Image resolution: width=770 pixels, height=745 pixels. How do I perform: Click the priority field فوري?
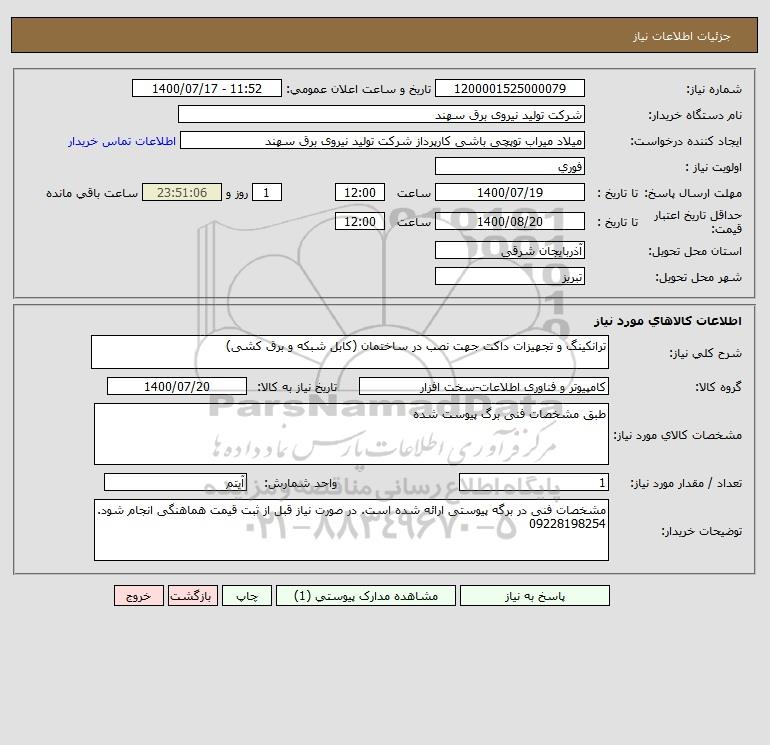510,166
